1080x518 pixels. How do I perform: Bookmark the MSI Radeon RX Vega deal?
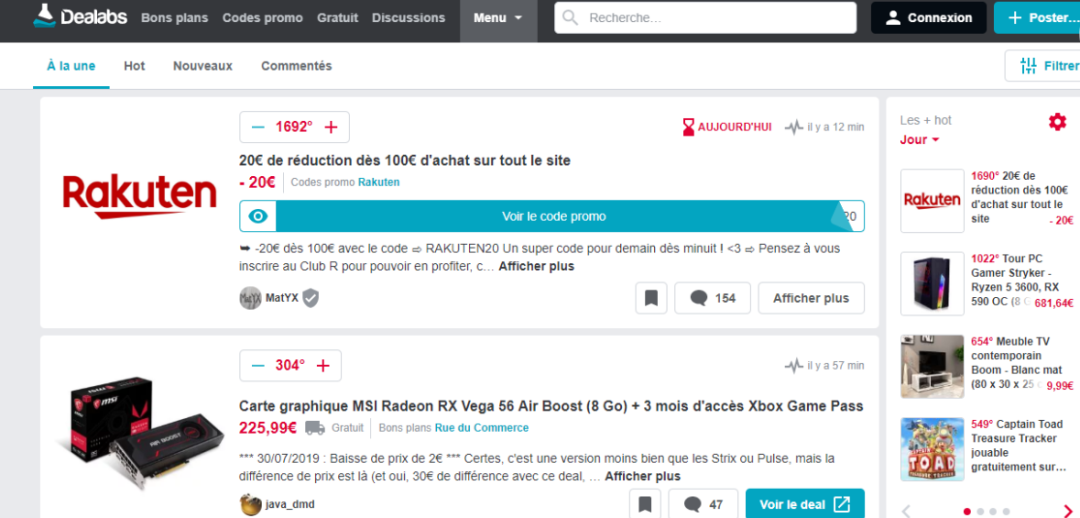645,504
